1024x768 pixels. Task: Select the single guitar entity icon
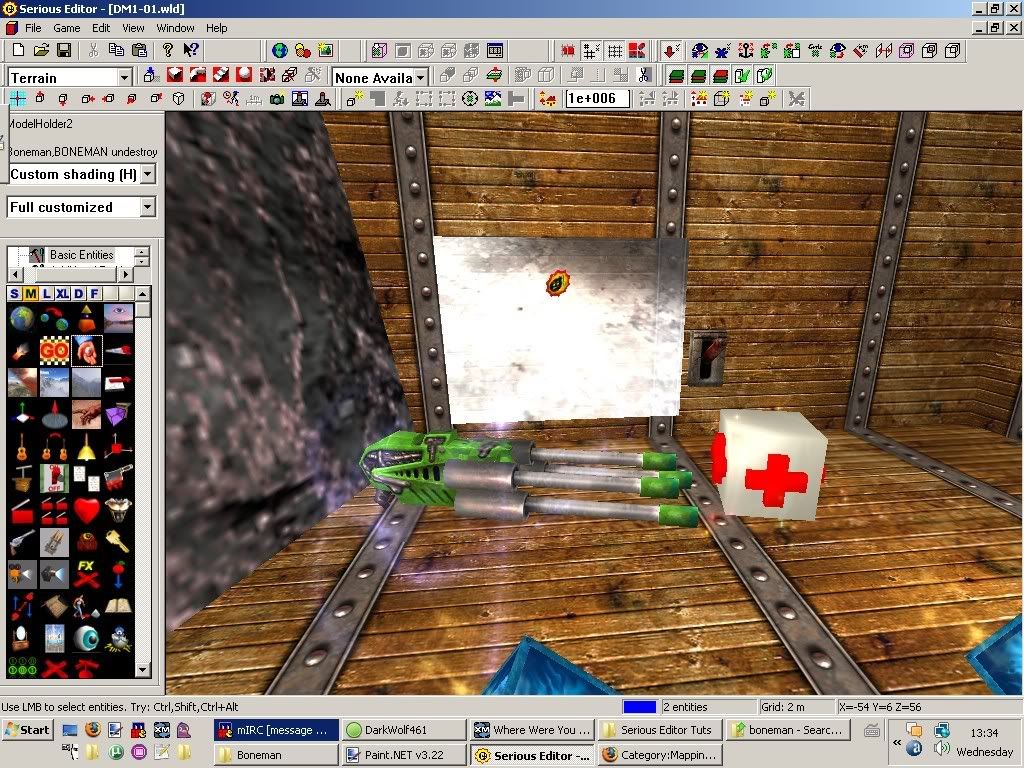click(x=22, y=447)
